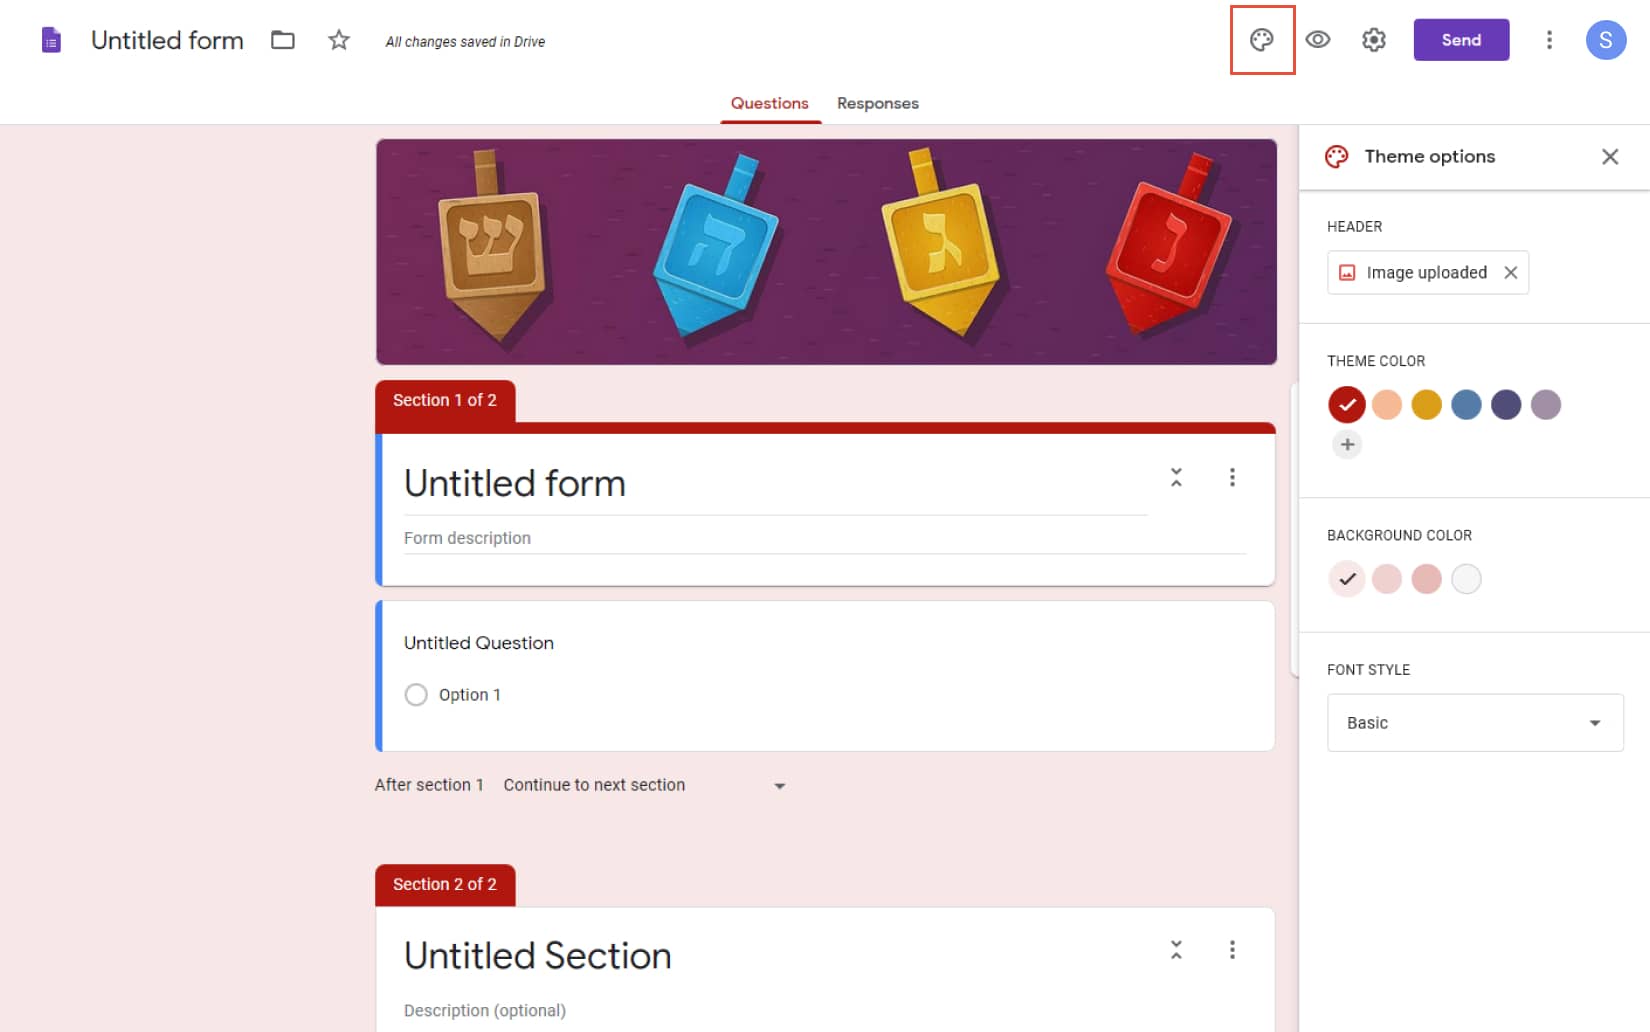Image resolution: width=1650 pixels, height=1032 pixels.
Task: Open Section 1 three-dot options menu
Action: (x=1232, y=478)
